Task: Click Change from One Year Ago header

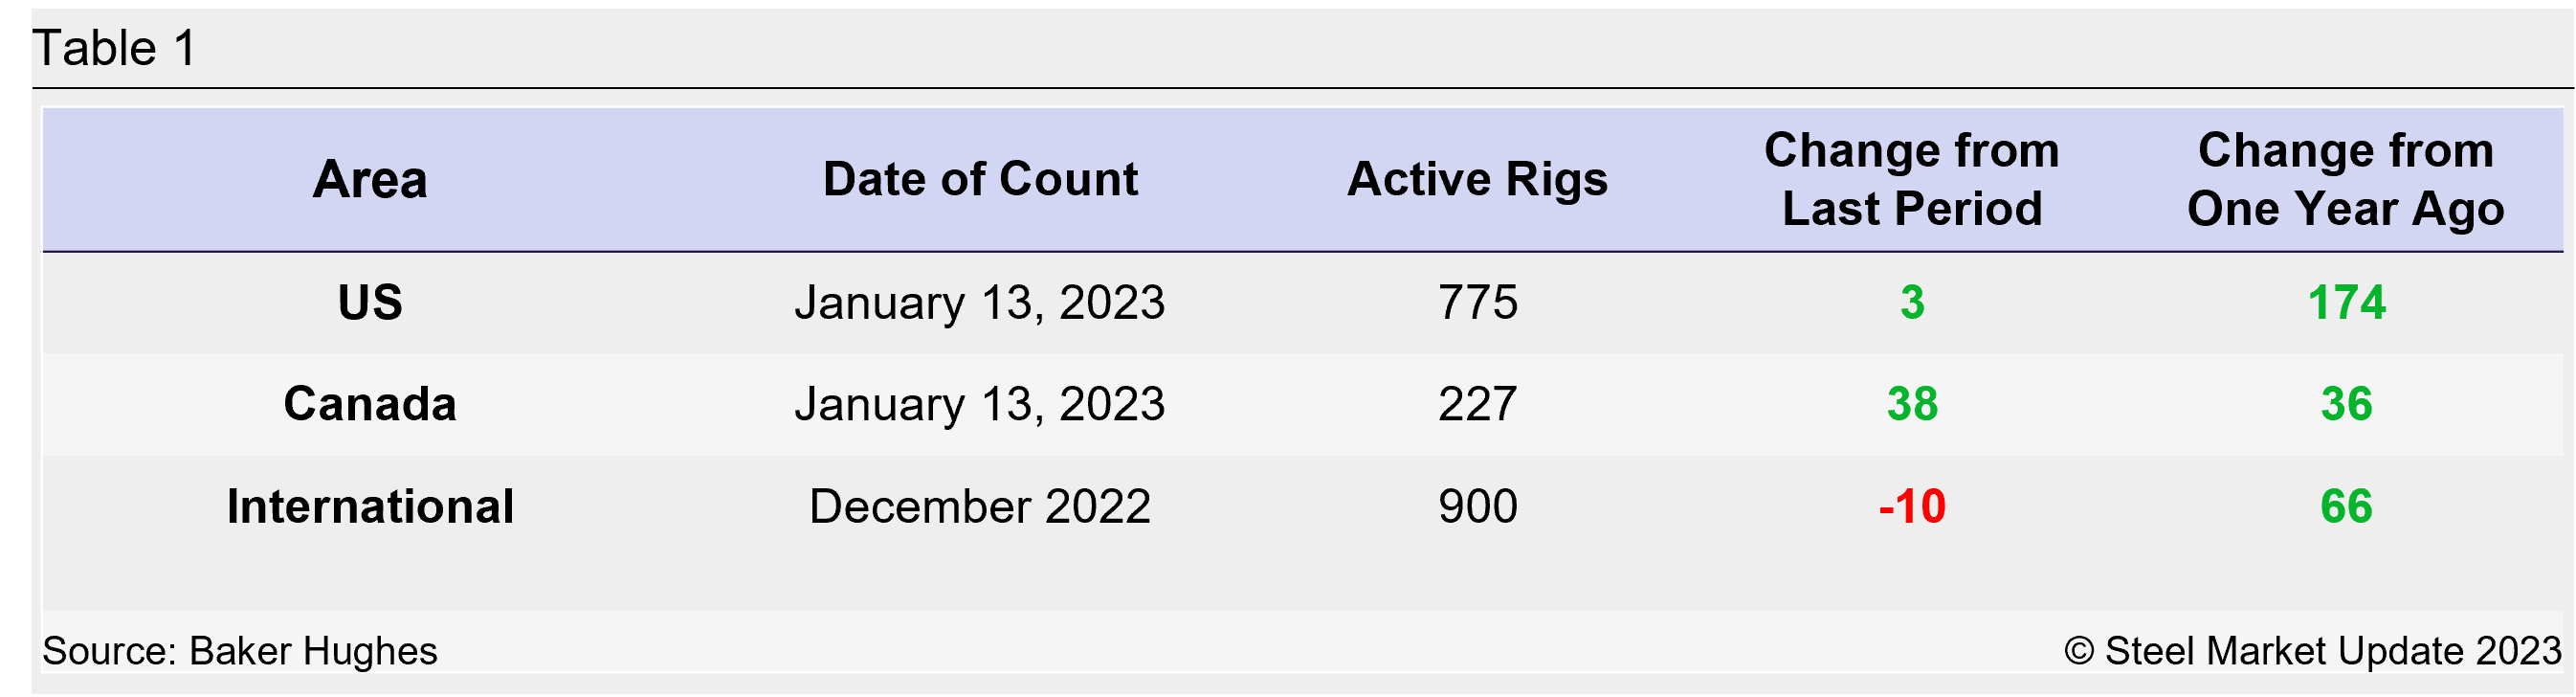Action: coord(2345,180)
